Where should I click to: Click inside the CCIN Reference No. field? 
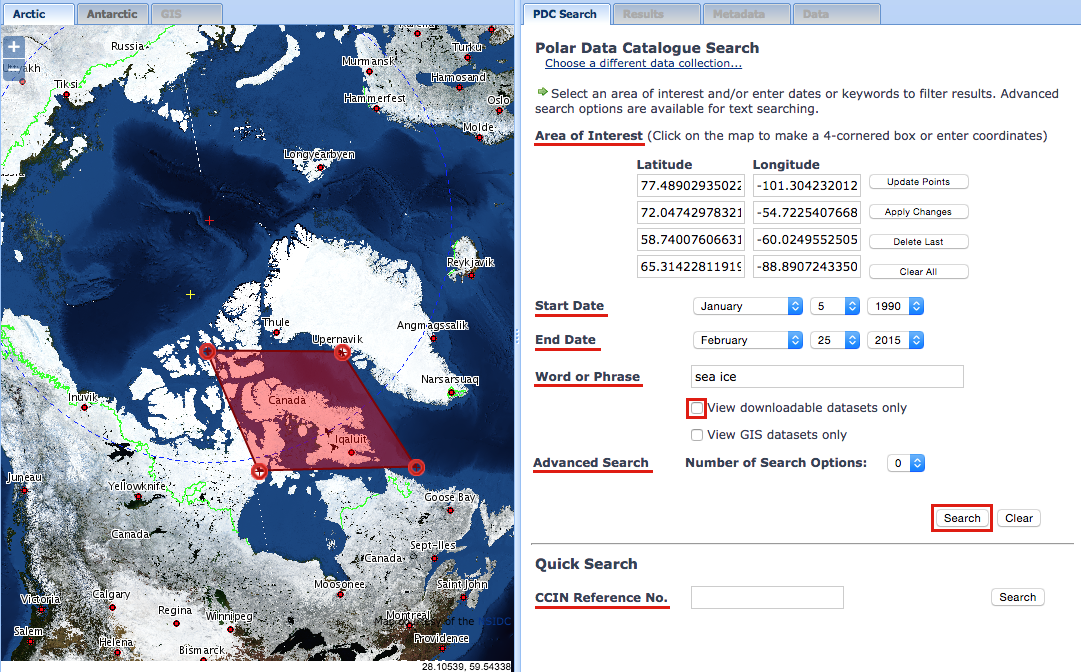click(767, 597)
